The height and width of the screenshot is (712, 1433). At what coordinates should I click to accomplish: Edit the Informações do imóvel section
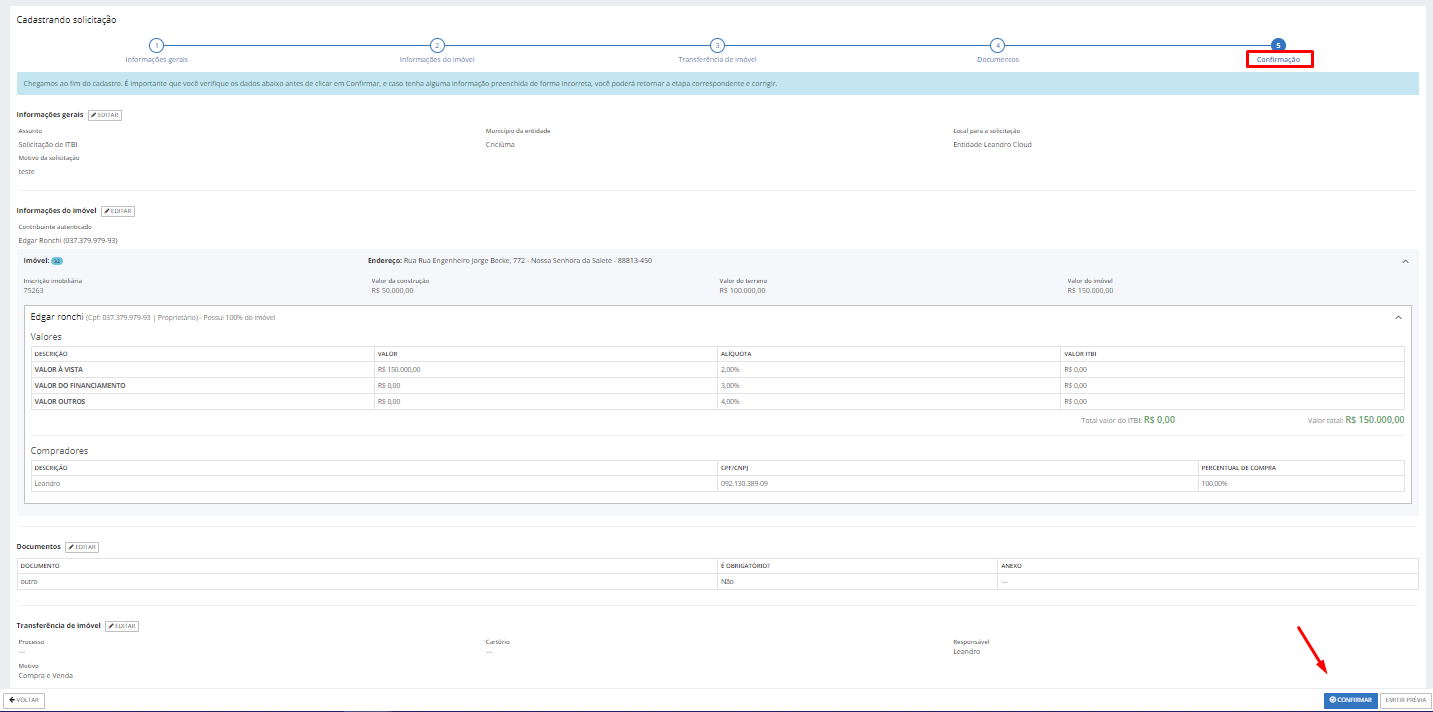[x=118, y=211]
